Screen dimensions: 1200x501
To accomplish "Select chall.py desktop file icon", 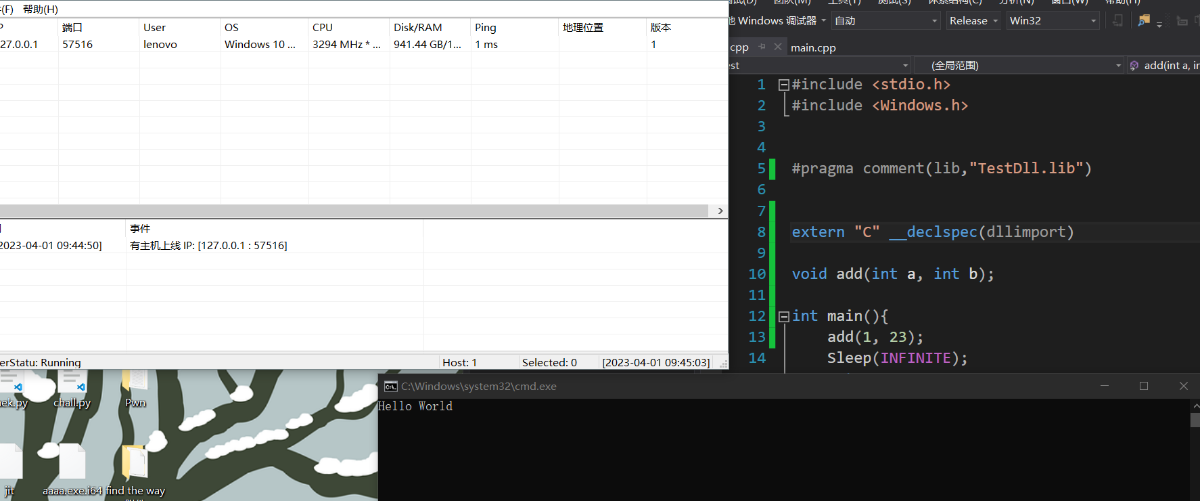I will pyautogui.click(x=72, y=390).
